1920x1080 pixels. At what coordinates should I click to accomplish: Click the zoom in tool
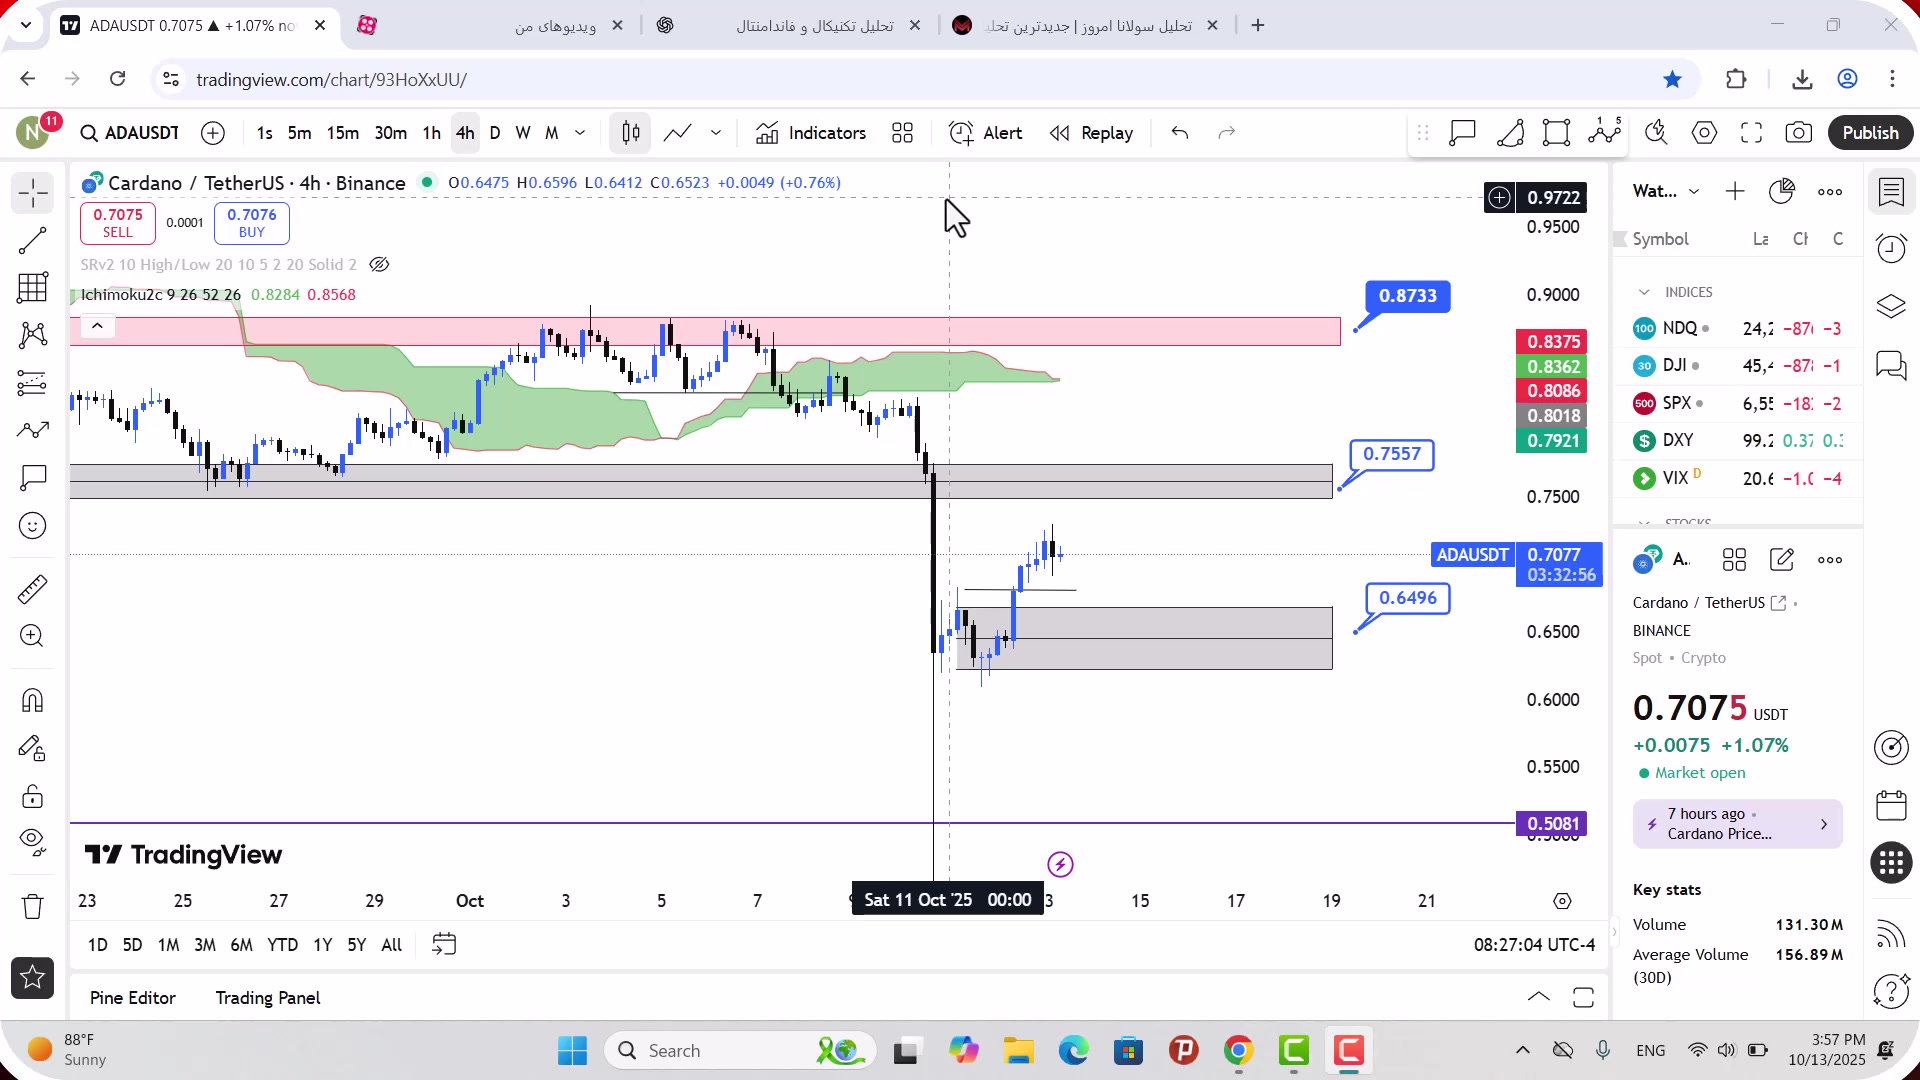coord(33,636)
